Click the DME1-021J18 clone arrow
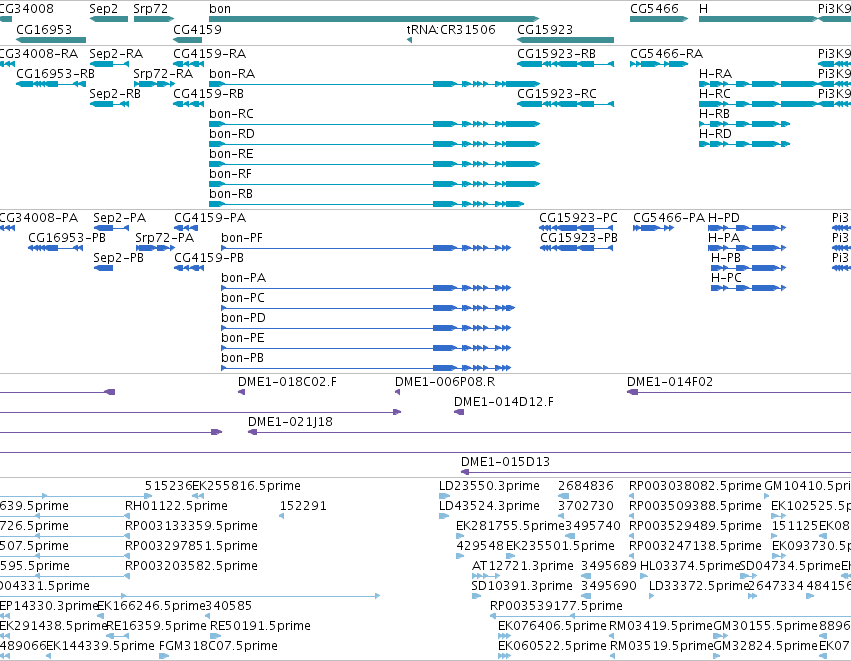851x661 pixels. pos(549,433)
